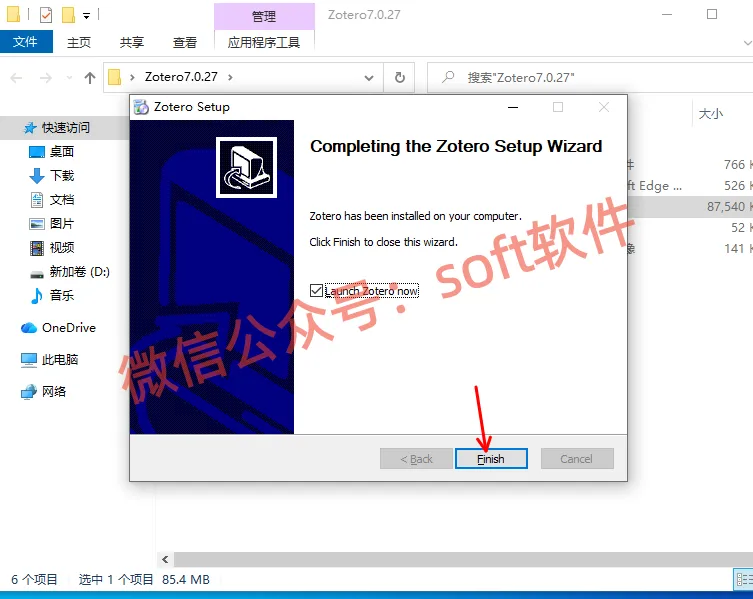Open the 应用程序工具 ribbon tab

264,42
